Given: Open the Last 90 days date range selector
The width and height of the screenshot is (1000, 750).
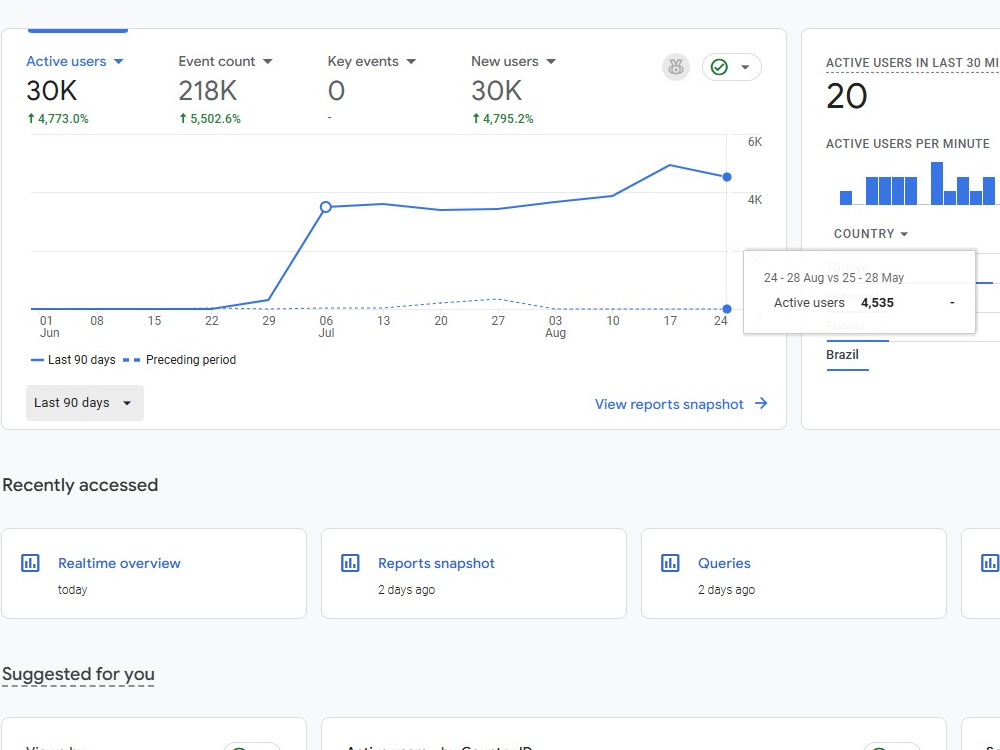Looking at the screenshot, I should pyautogui.click(x=85, y=403).
